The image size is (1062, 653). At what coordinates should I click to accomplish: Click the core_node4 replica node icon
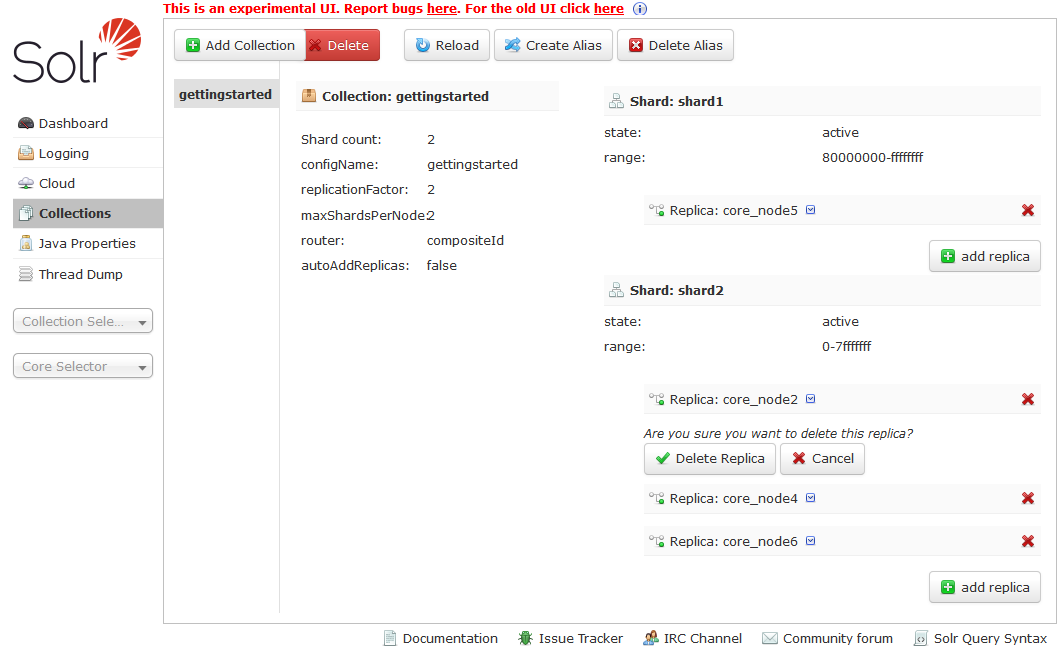tap(656, 498)
